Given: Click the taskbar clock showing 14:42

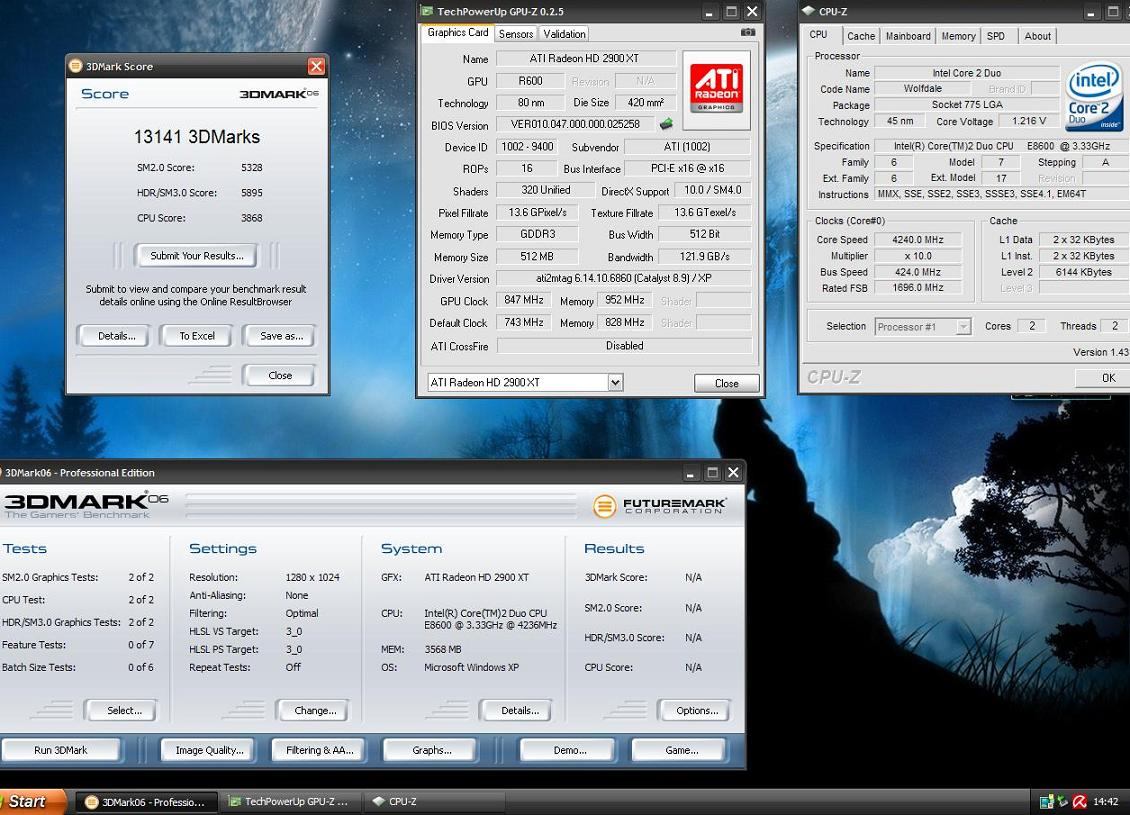Looking at the screenshot, I should pyautogui.click(x=1106, y=801).
